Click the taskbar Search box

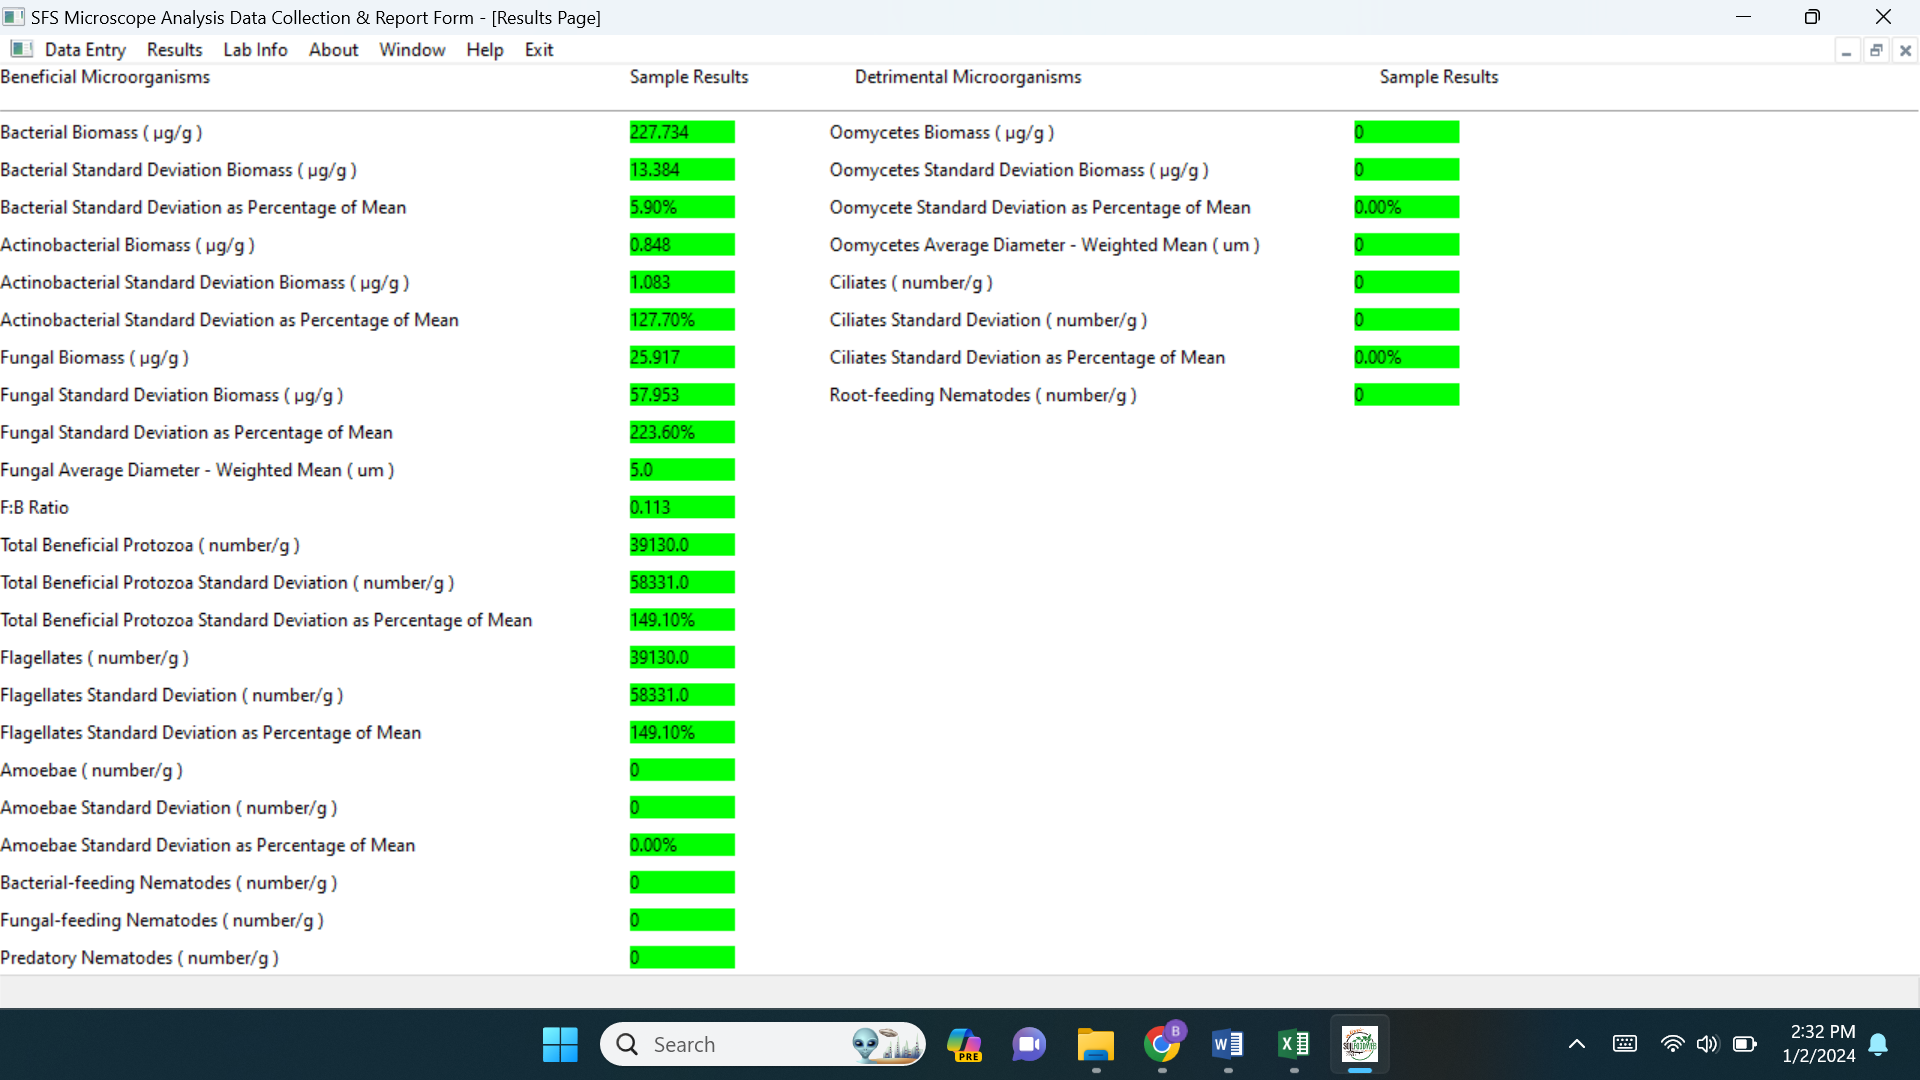[763, 1045]
